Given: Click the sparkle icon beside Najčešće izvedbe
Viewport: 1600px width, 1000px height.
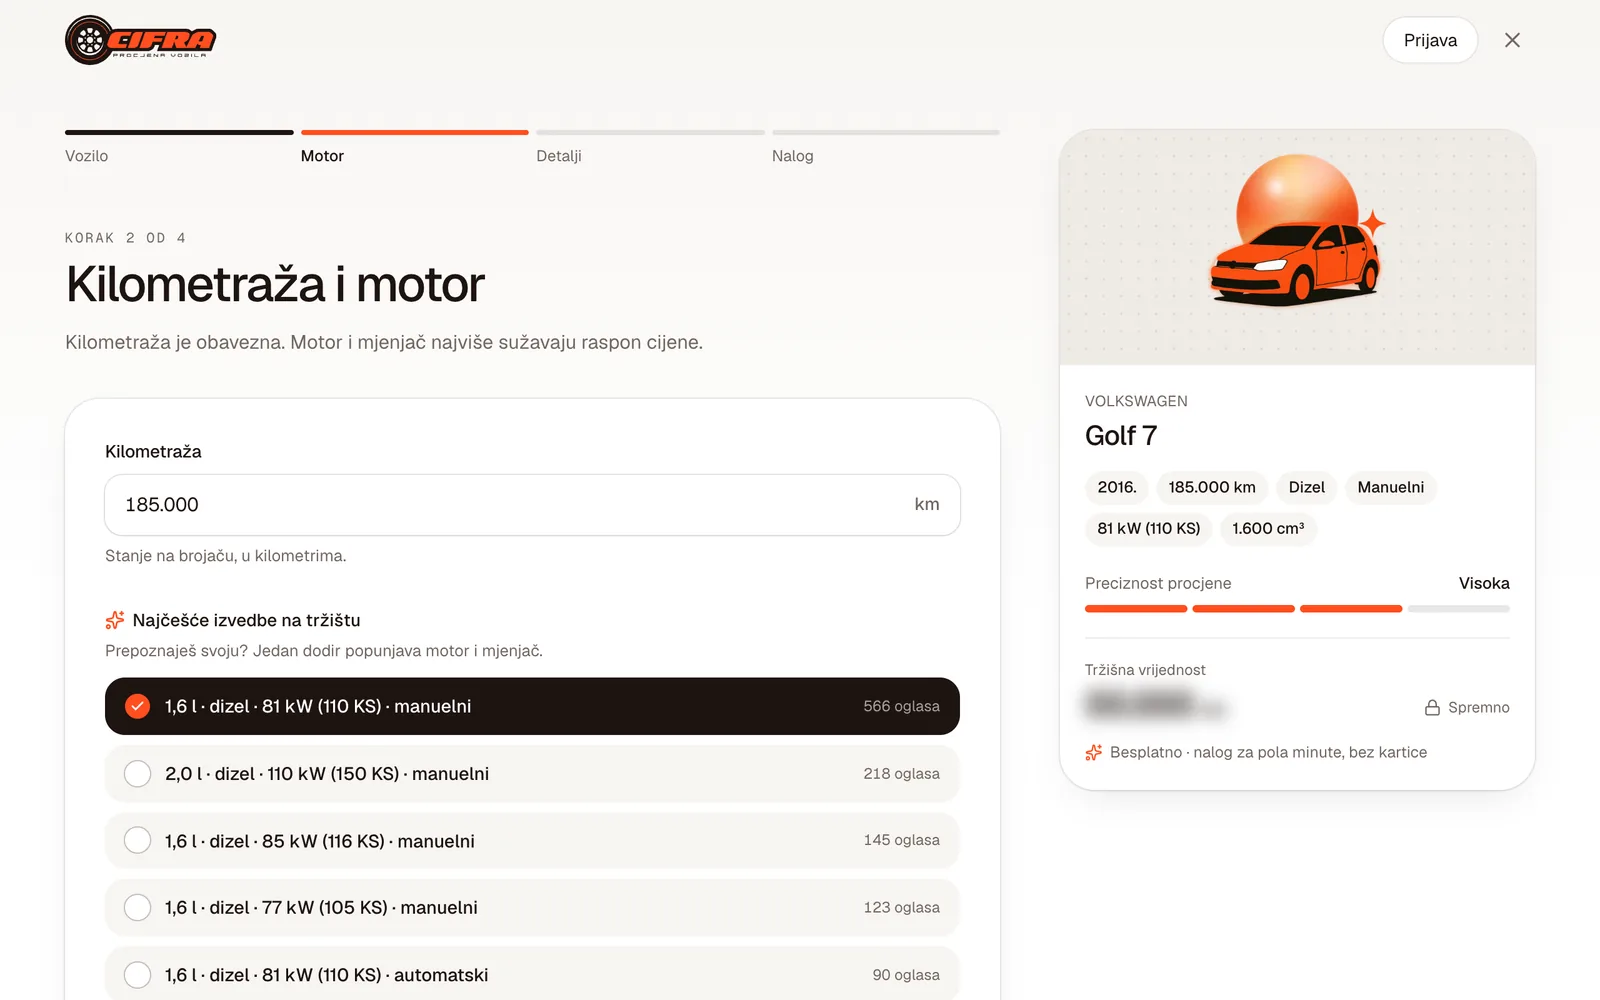Looking at the screenshot, I should point(115,620).
